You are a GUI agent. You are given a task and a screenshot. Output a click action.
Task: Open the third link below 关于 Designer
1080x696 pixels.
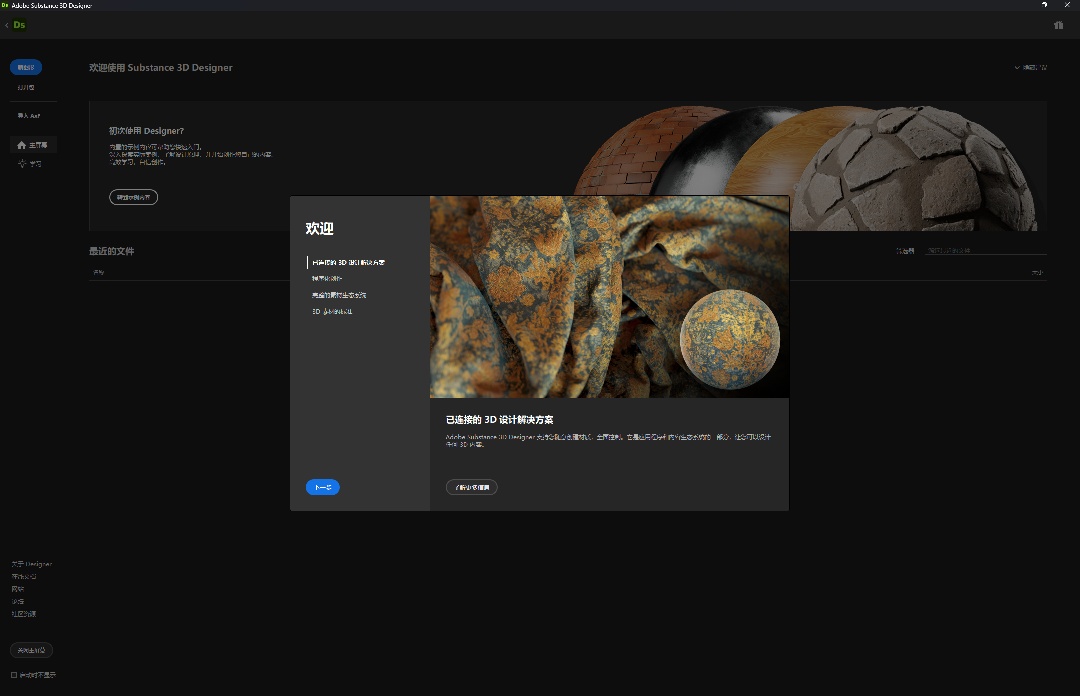pyautogui.click(x=18, y=589)
